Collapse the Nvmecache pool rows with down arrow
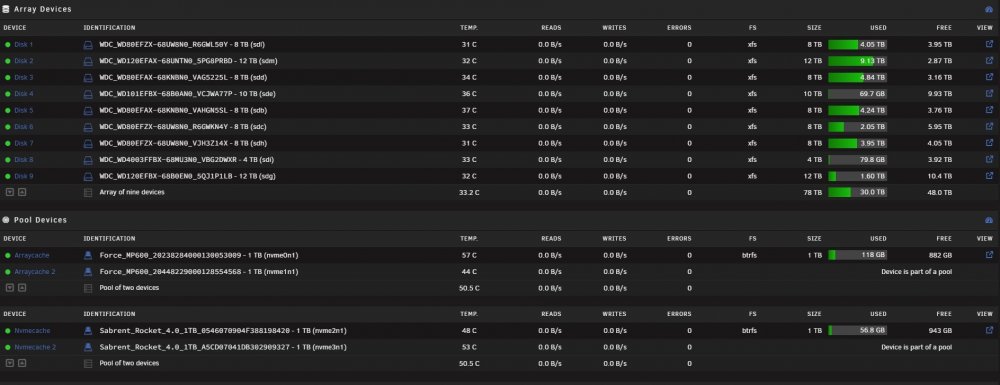Screen dimensions: 1000x385 pyautogui.click(x=10, y=363)
